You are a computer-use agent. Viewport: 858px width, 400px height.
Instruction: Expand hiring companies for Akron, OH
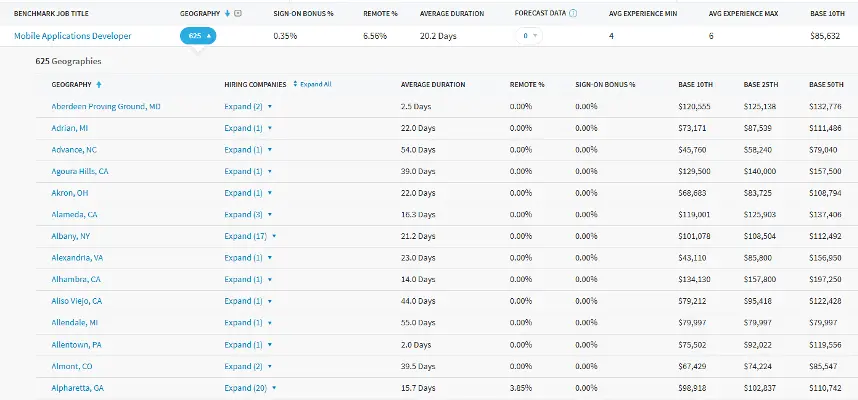coord(248,193)
